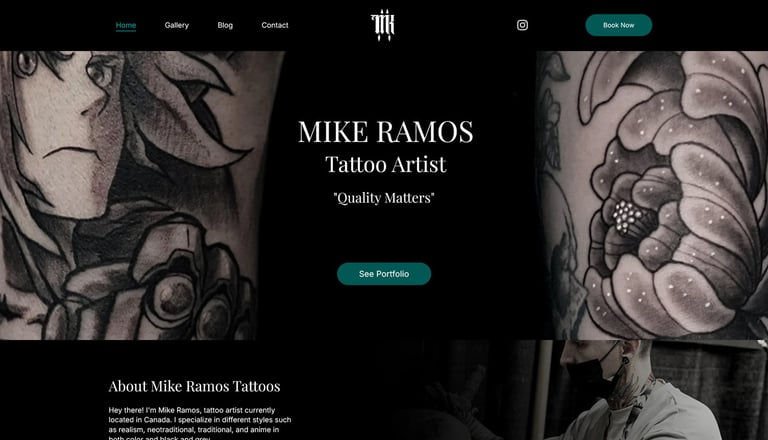
Task: Open the Blog menu link
Action: click(225, 25)
